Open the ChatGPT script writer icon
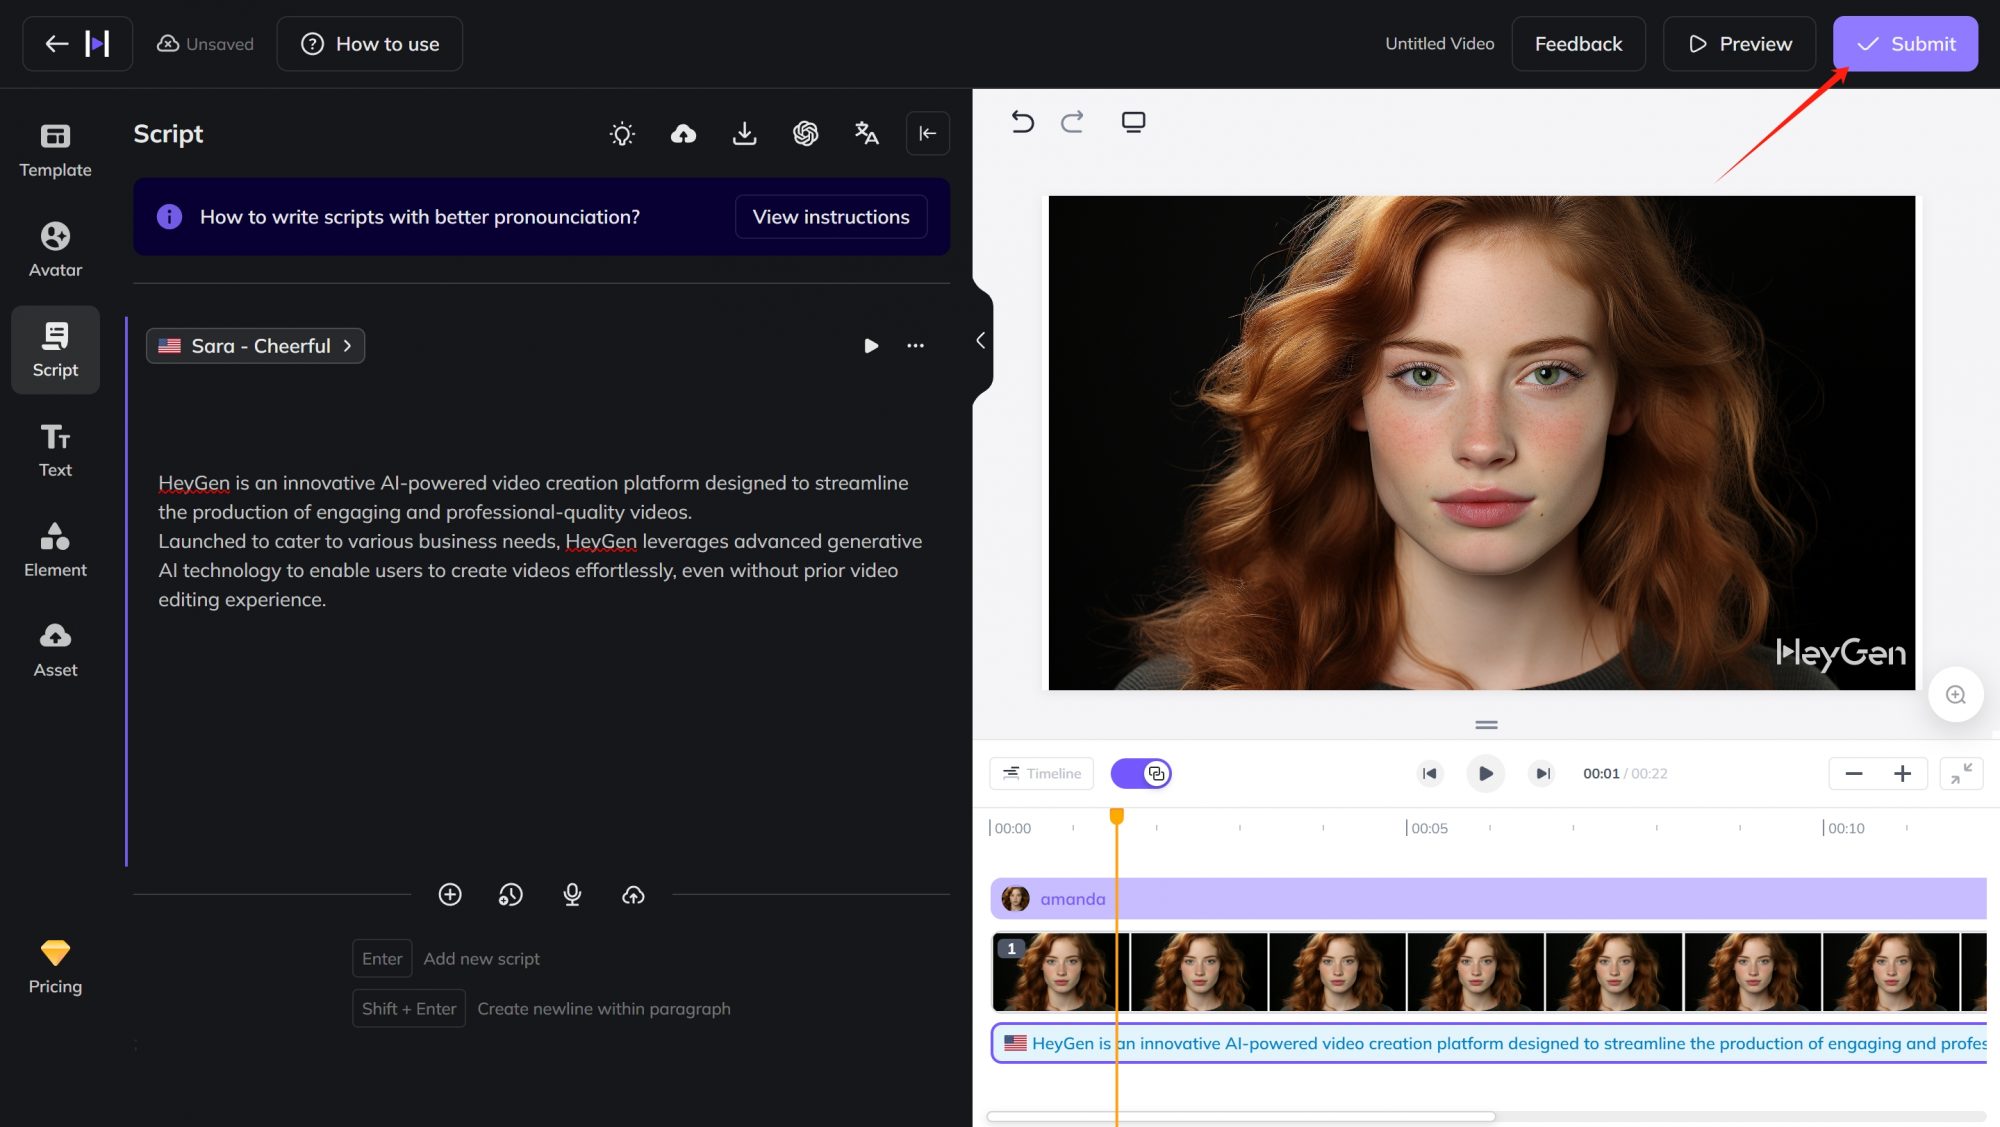The height and width of the screenshot is (1127, 2000). tap(805, 134)
